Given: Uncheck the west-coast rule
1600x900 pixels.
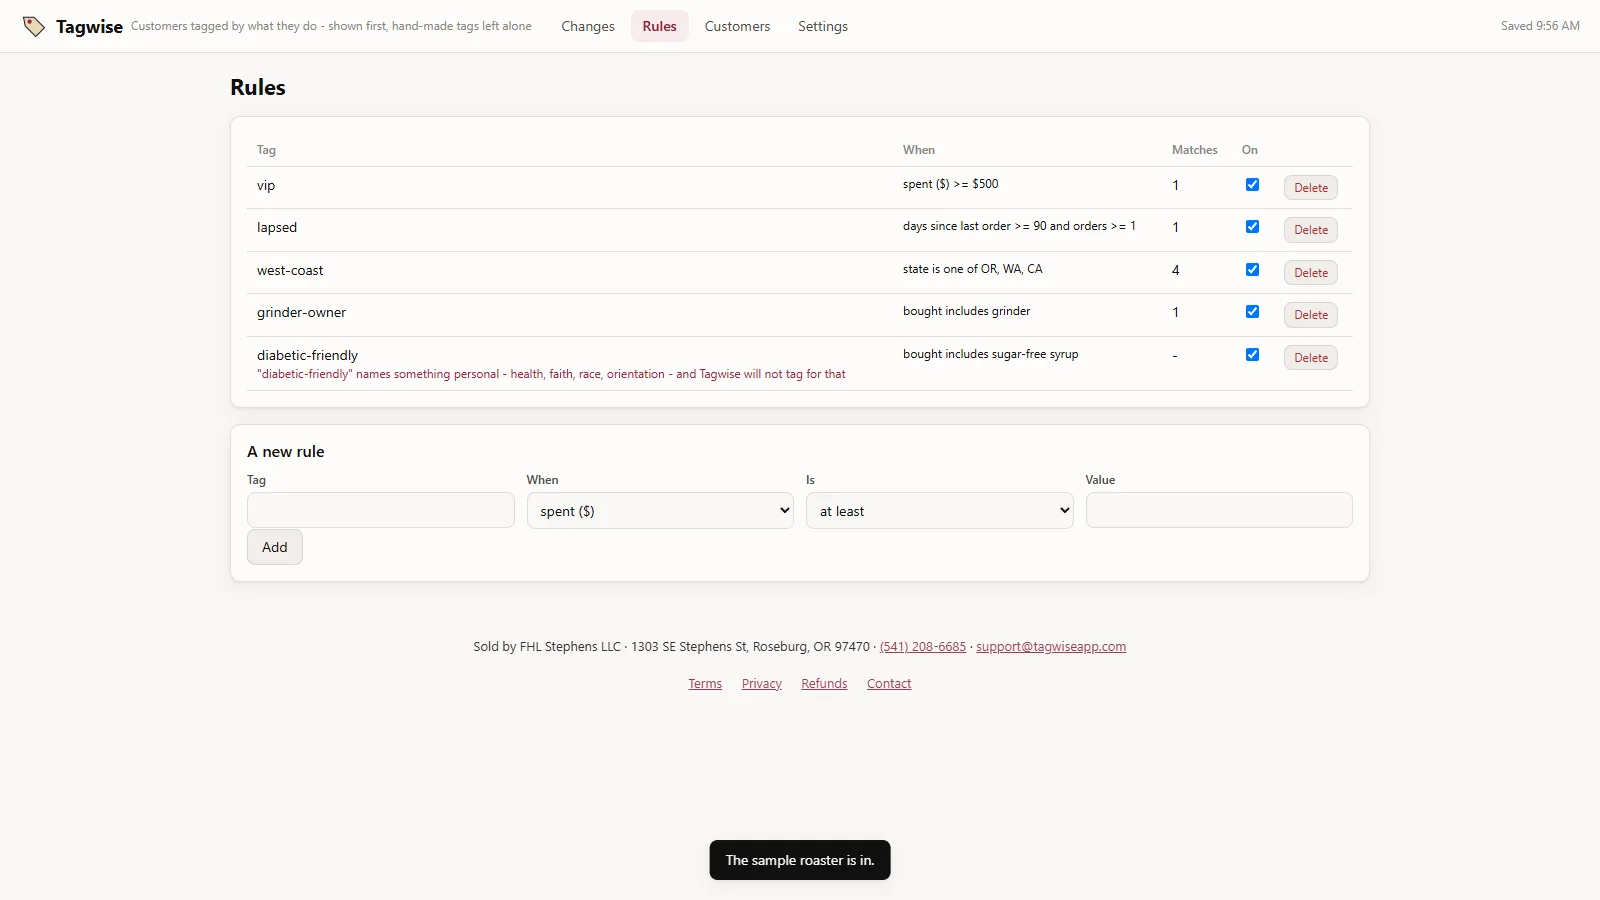Looking at the screenshot, I should point(1252,269).
